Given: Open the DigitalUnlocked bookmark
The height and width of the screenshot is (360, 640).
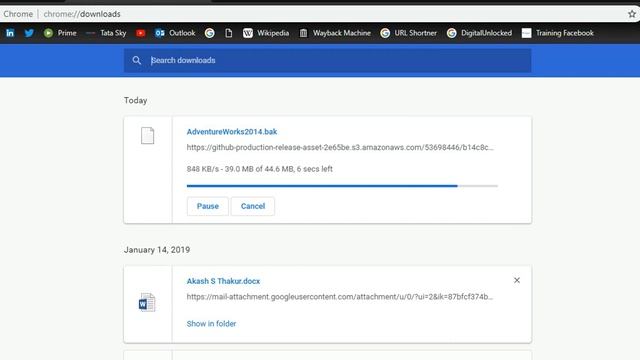Looking at the screenshot, I should click(x=479, y=33).
